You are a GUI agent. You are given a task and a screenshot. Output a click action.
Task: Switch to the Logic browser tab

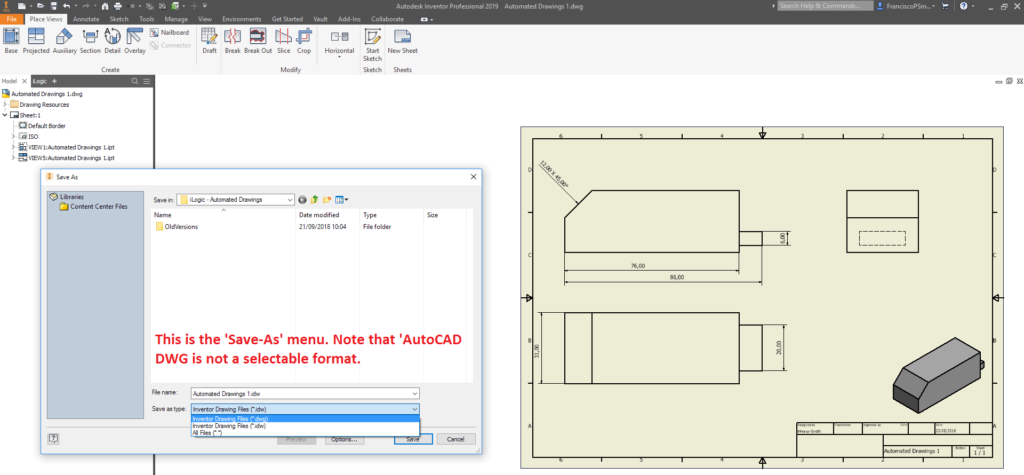40,81
